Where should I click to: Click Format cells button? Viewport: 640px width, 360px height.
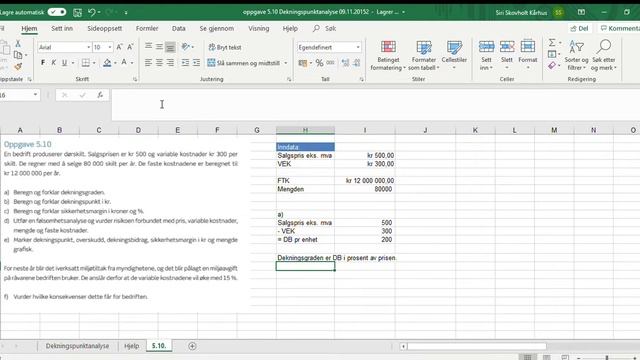528,55
